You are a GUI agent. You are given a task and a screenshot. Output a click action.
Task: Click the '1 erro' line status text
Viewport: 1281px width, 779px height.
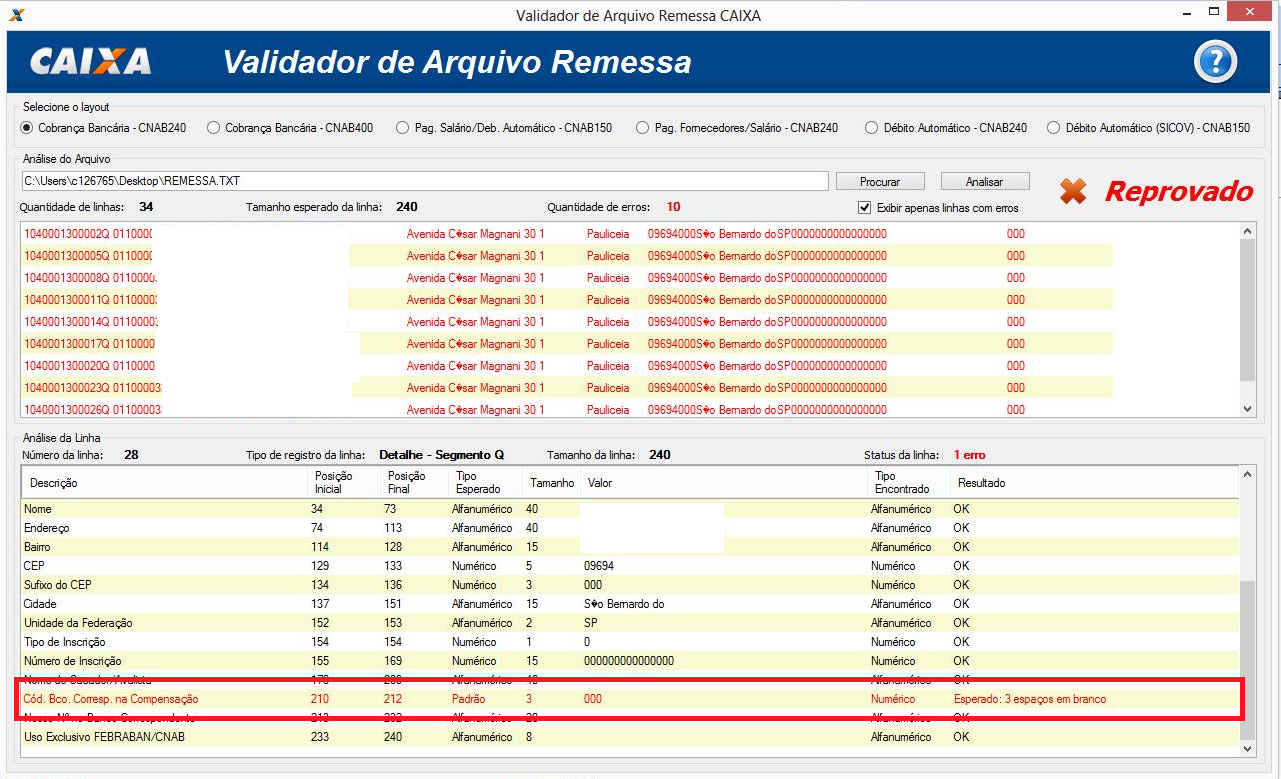coord(969,454)
